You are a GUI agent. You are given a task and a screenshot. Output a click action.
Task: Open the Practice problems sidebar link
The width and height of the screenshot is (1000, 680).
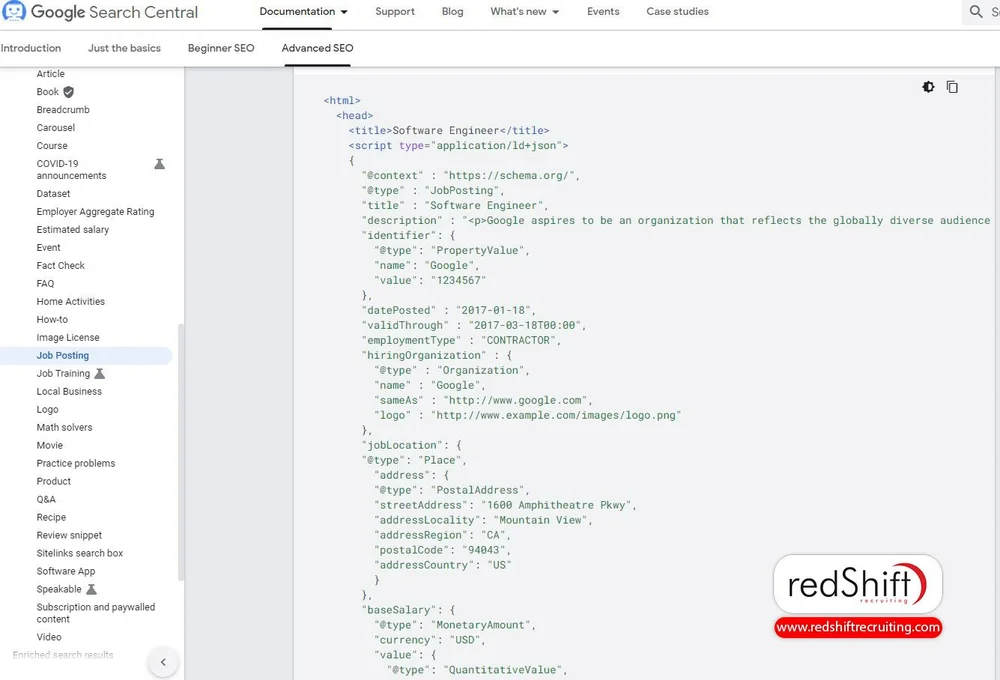pyautogui.click(x=76, y=463)
